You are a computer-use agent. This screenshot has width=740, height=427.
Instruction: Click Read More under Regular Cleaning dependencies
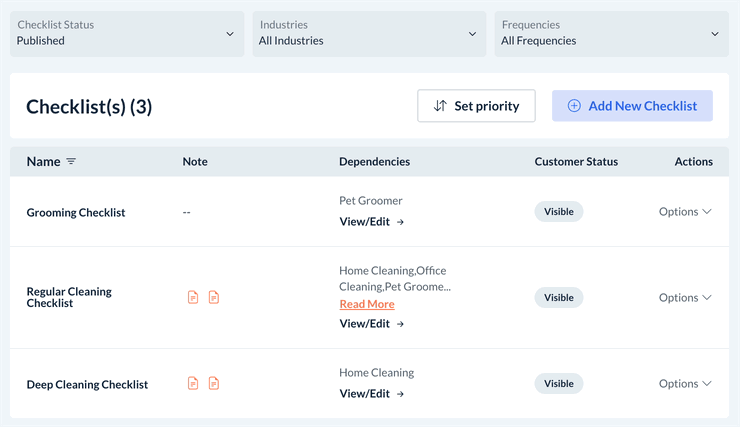pyautogui.click(x=367, y=304)
